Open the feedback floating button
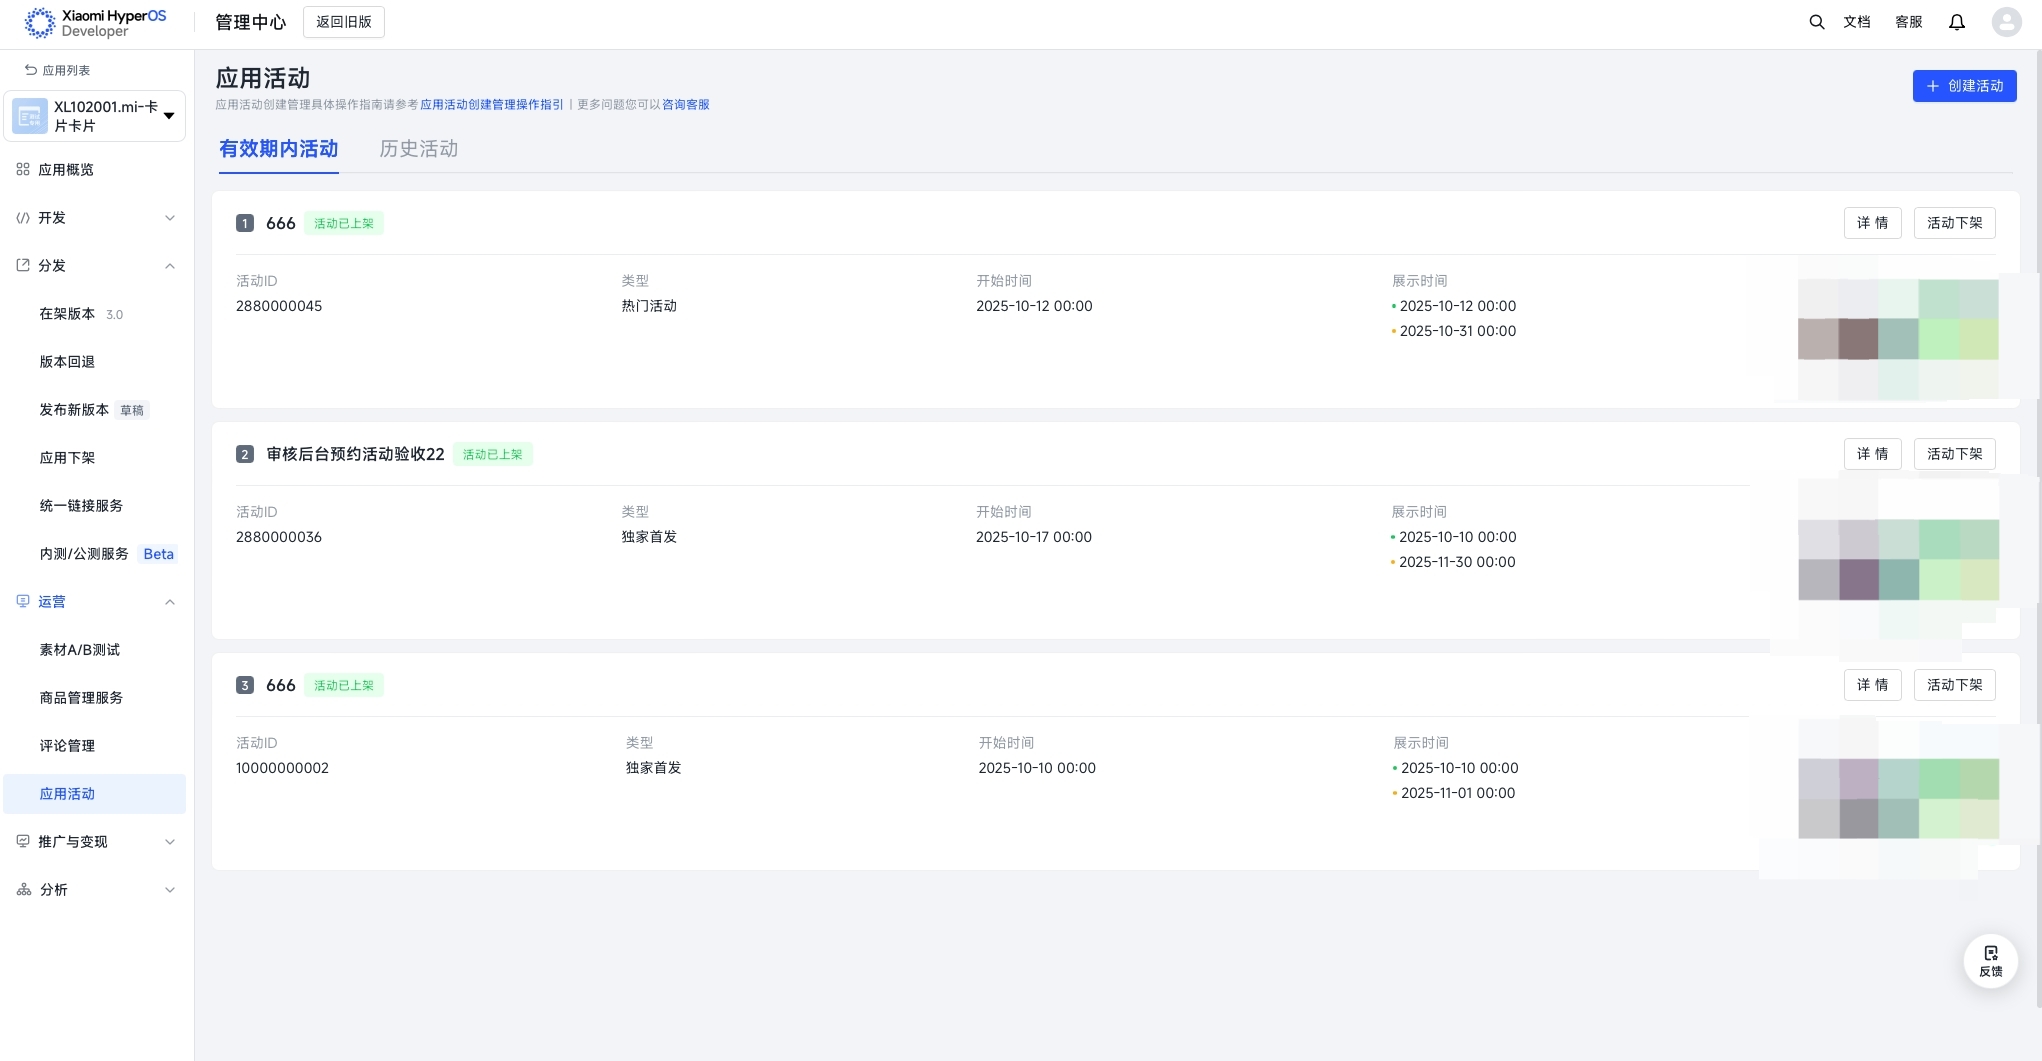 [1990, 960]
